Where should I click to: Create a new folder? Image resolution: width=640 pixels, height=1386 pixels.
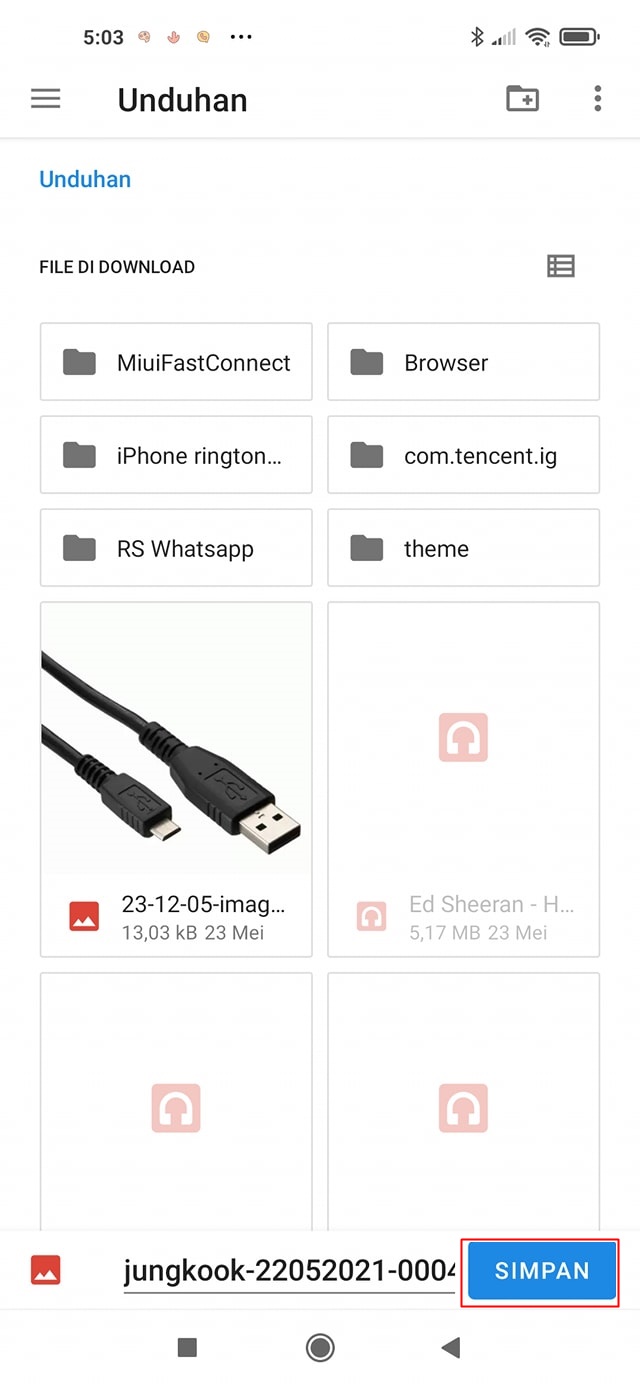coord(521,99)
